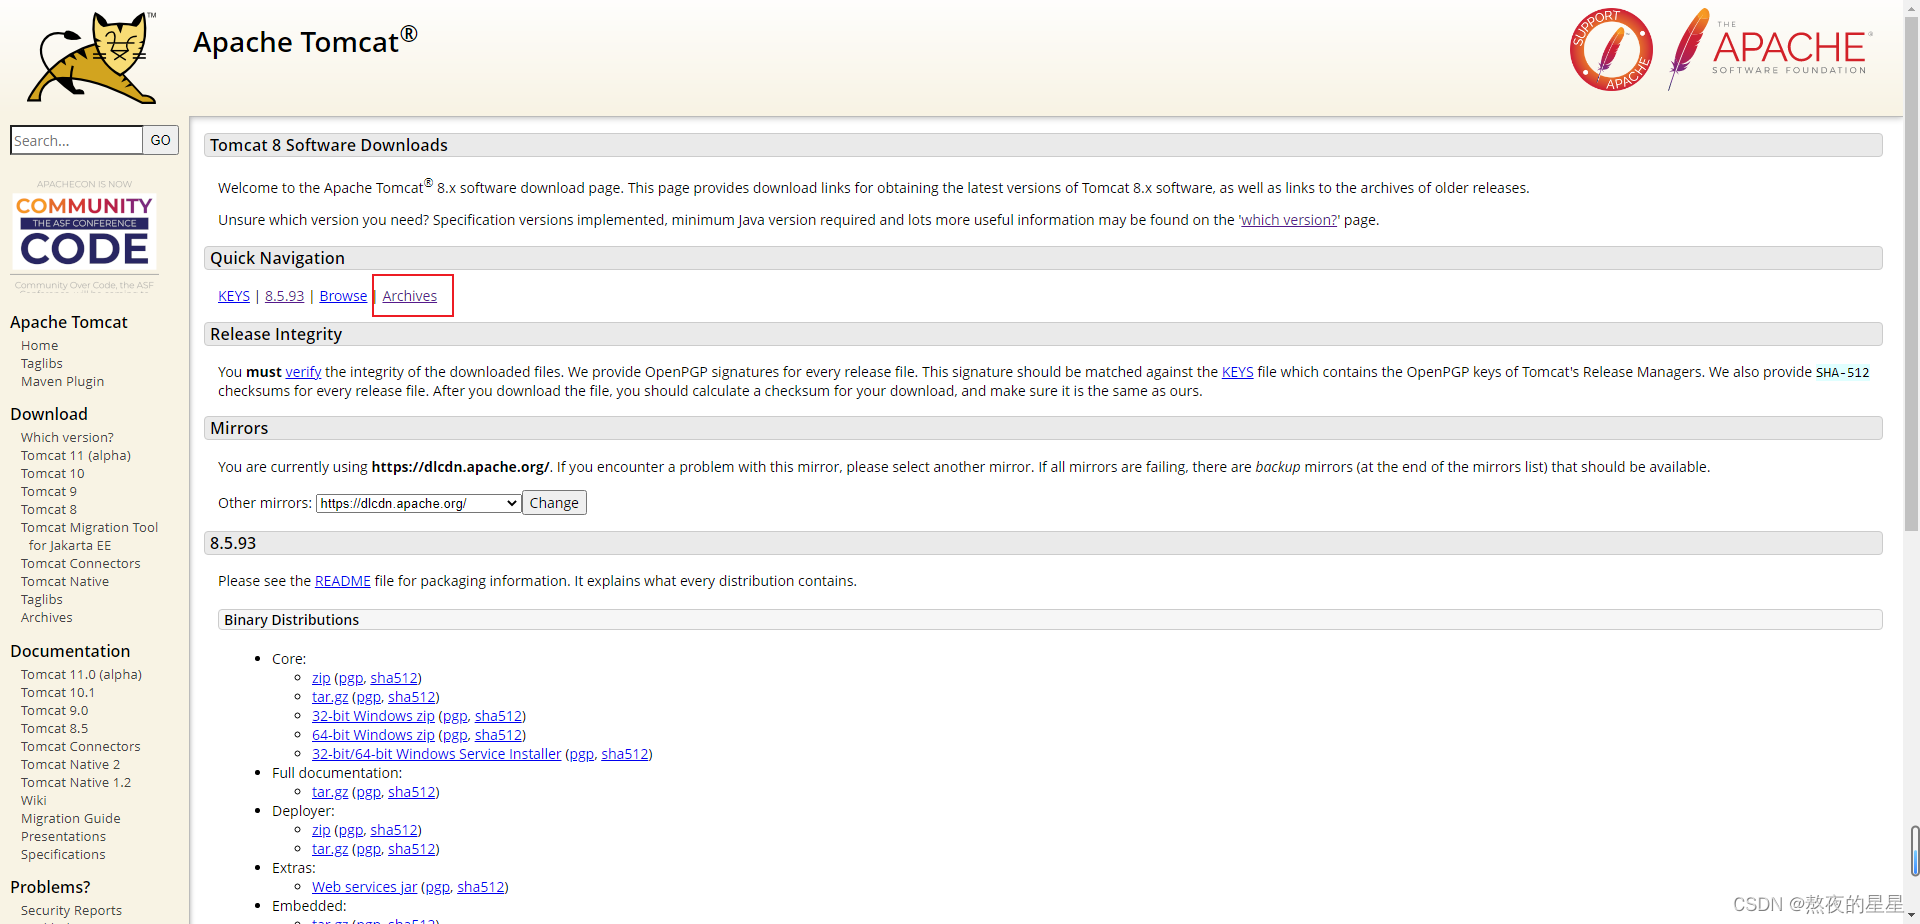
Task: Go to Home in sidebar
Action: 40,346
